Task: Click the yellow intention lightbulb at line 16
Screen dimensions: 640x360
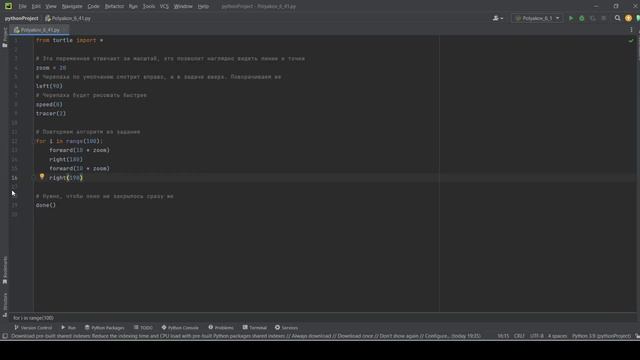Action: (42, 177)
